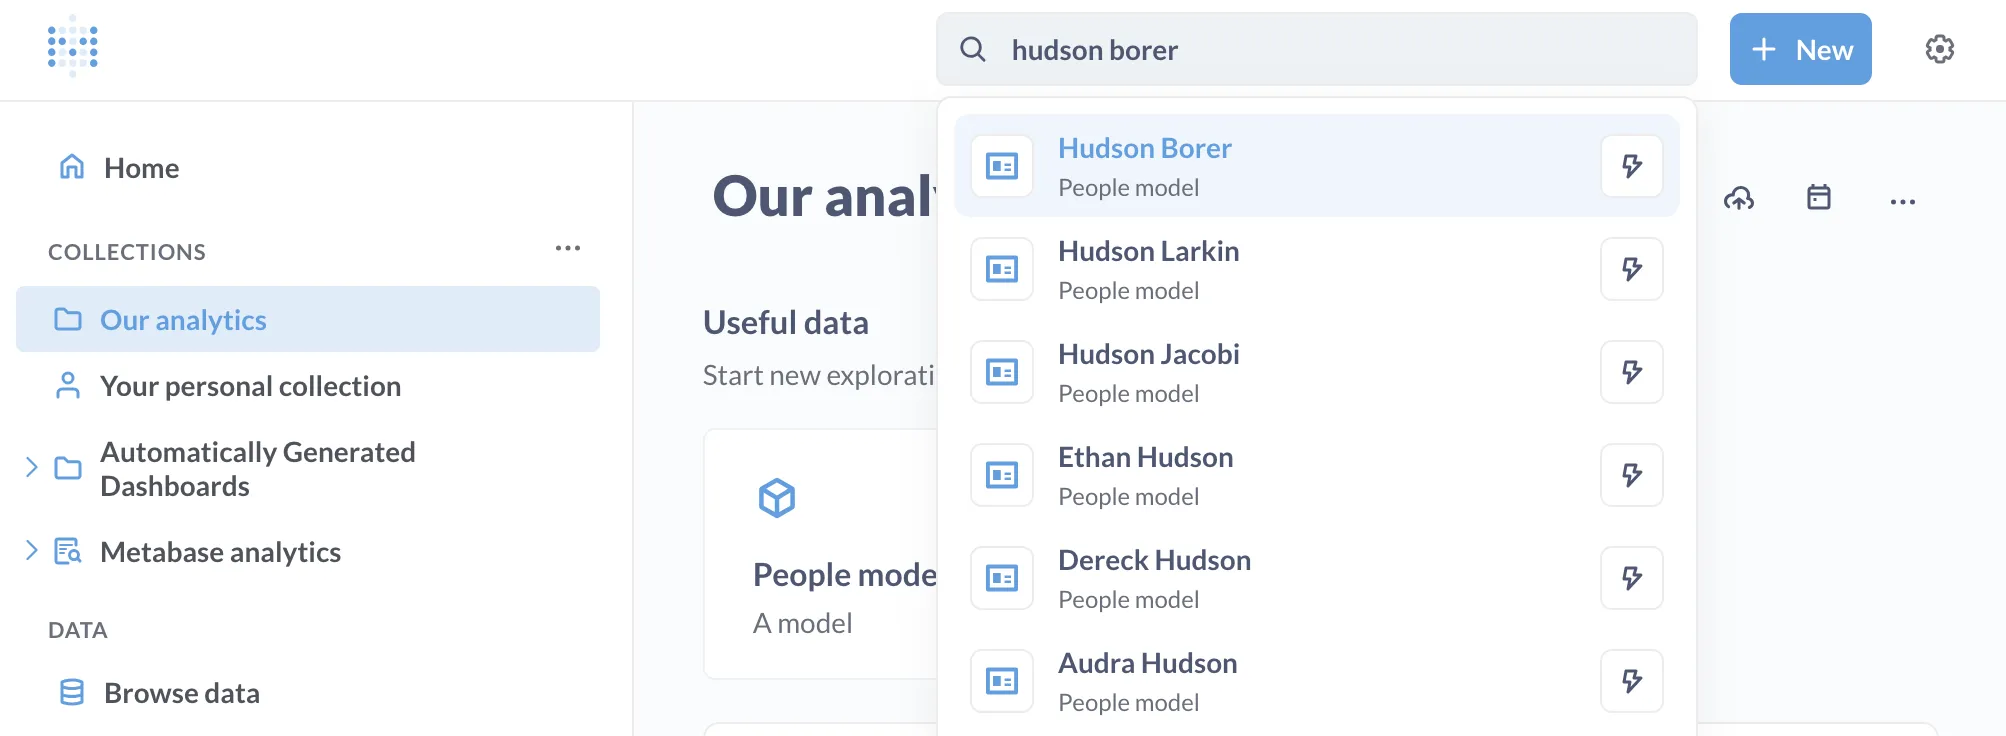Expand Automatically Generated Dashboards
This screenshot has height=736, width=2006.
31,466
